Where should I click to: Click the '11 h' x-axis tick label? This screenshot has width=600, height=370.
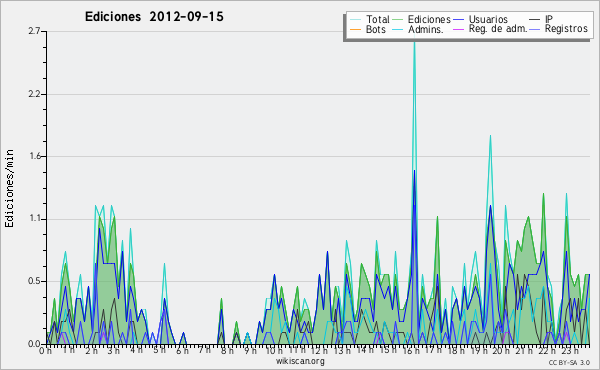[297, 350]
